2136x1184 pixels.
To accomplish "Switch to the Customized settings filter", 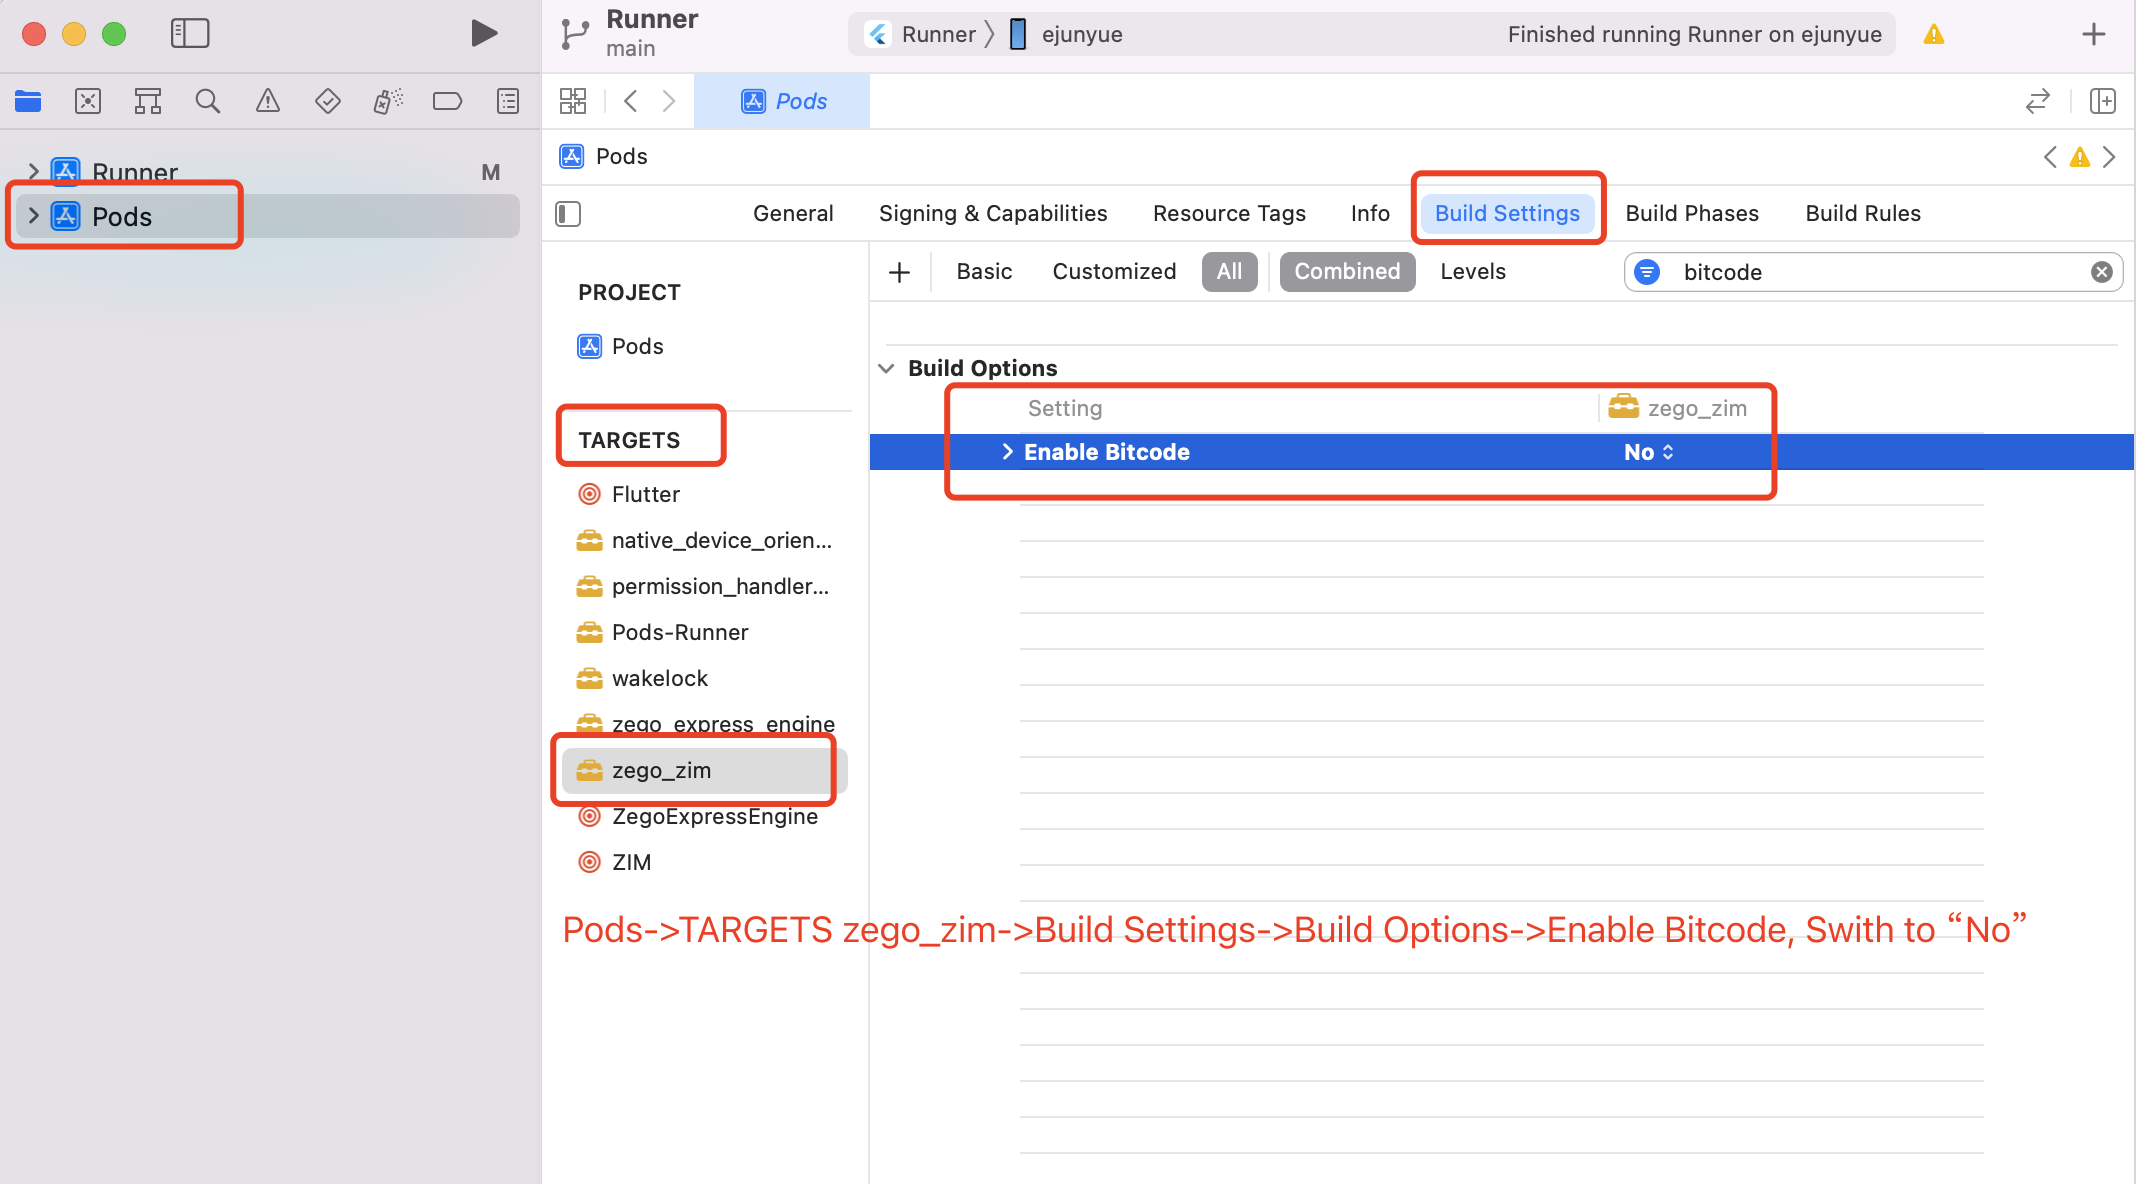I will click(1113, 272).
